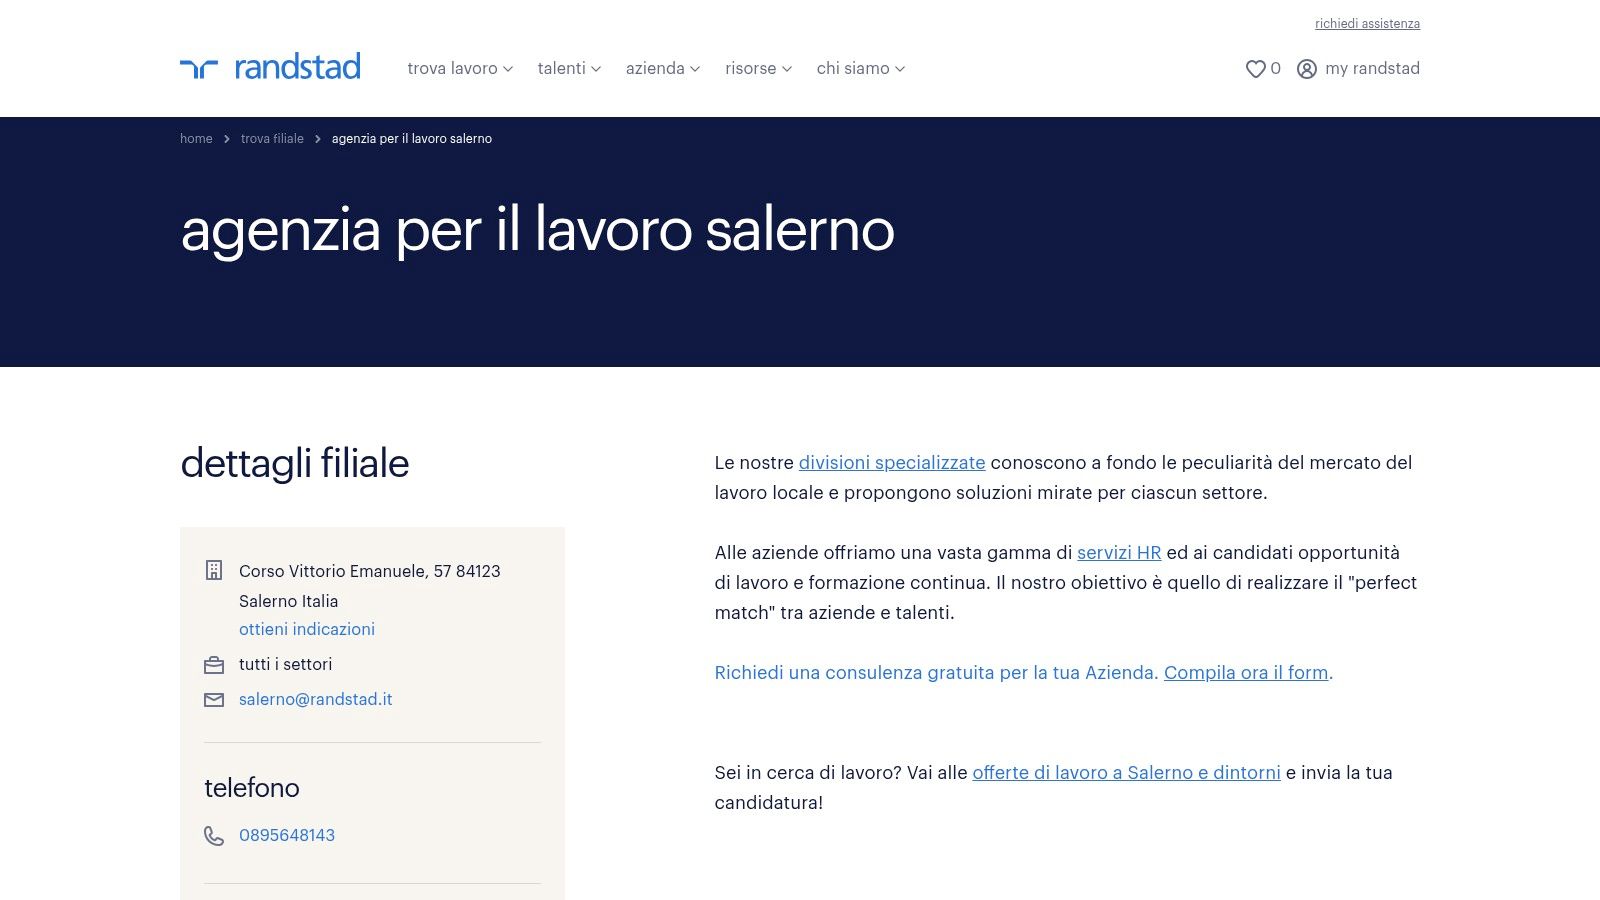Viewport: 1600px width, 900px height.
Task: Click the my randstad user icon
Action: (1306, 69)
